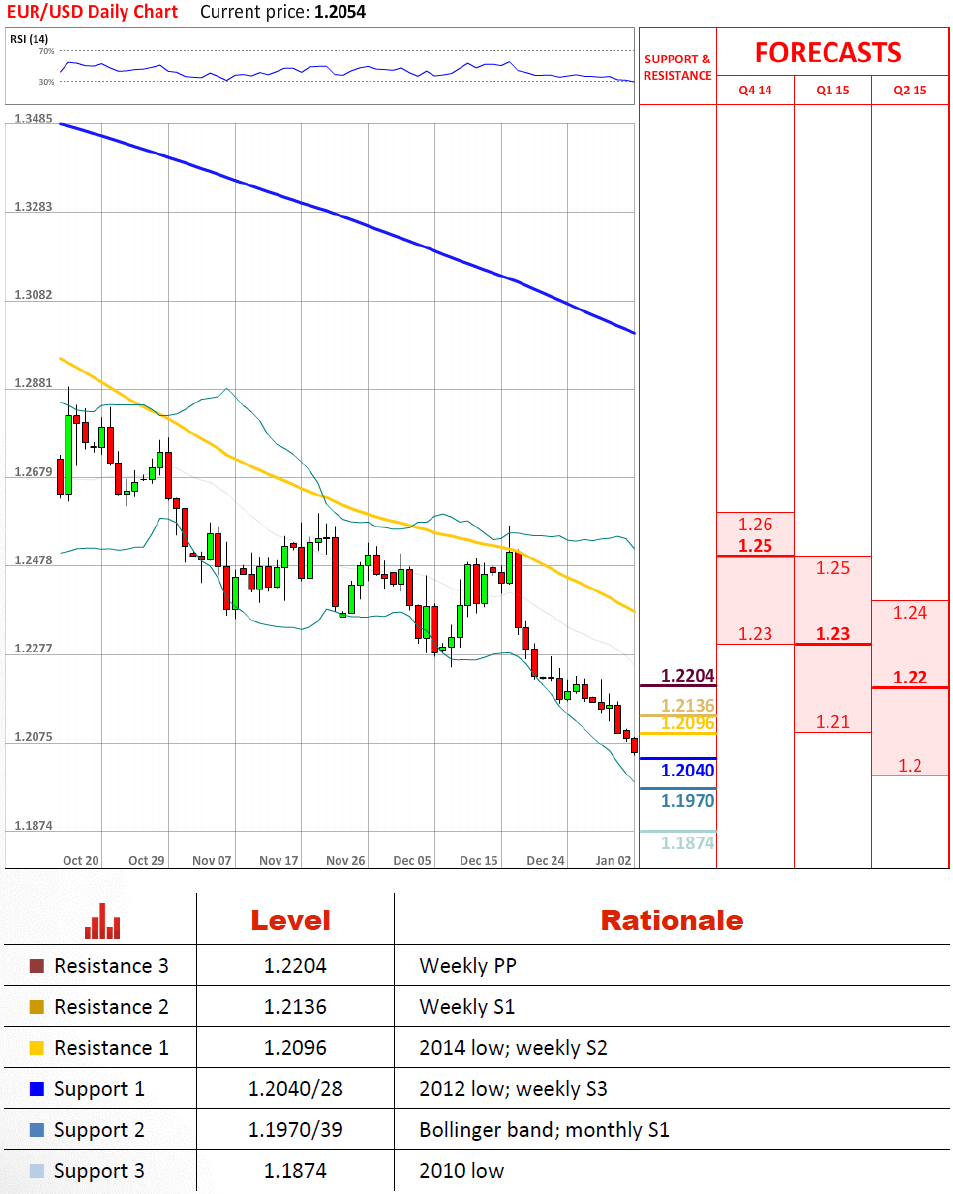Image resolution: width=953 pixels, height=1194 pixels.
Task: Click the Resistance 1 yellow swatch
Action: pos(37,1048)
